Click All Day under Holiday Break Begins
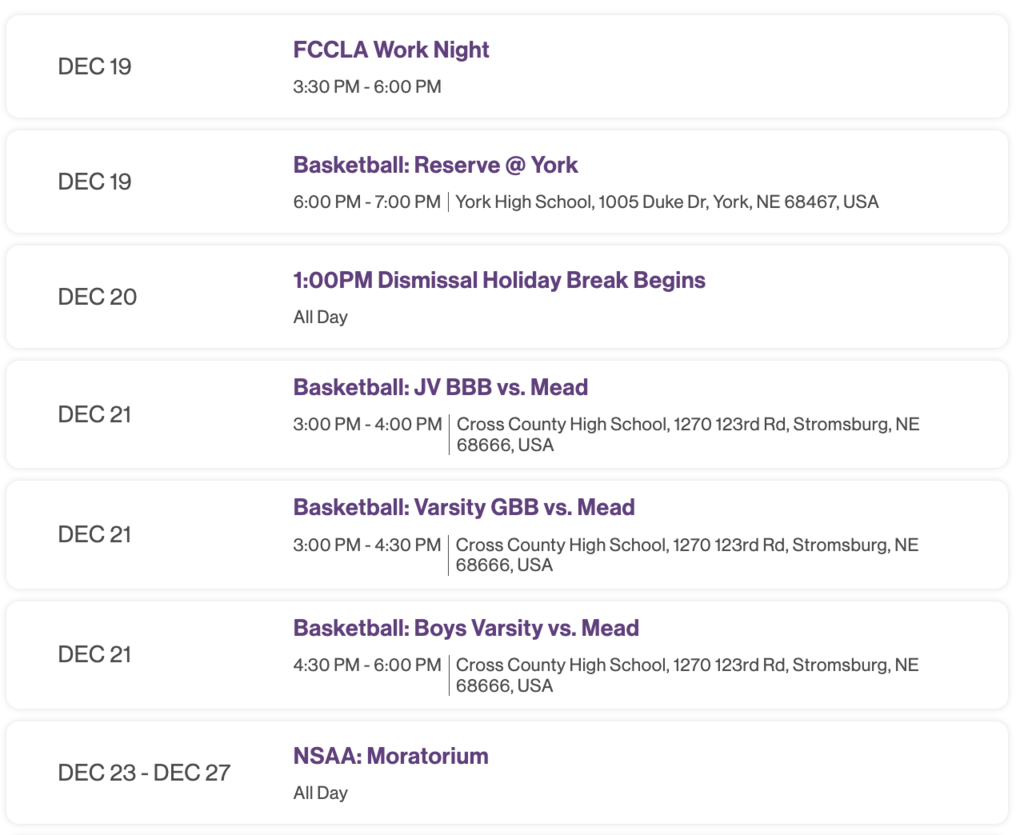Image resolution: width=1024 pixels, height=835 pixels. 320,317
